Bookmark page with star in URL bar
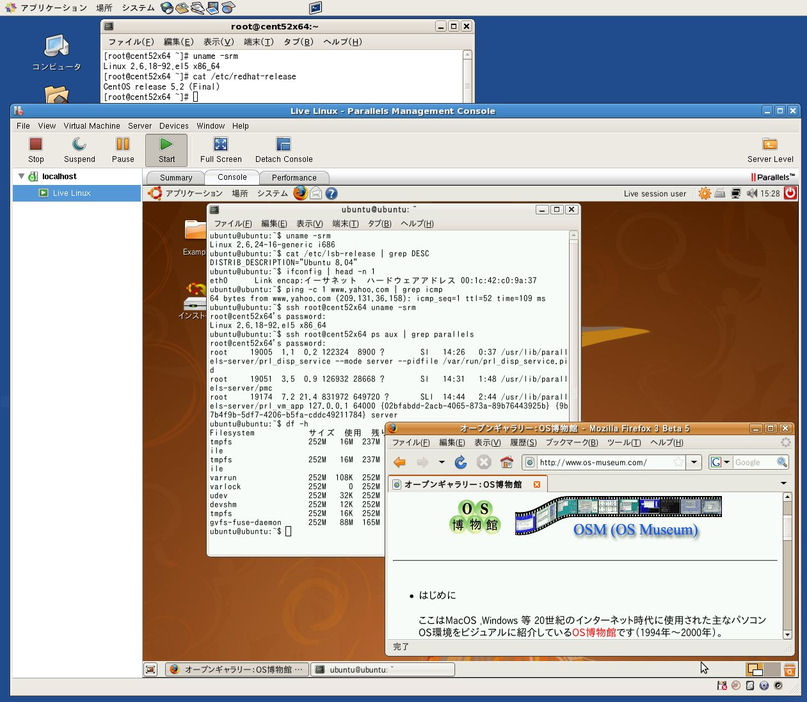 click(679, 462)
